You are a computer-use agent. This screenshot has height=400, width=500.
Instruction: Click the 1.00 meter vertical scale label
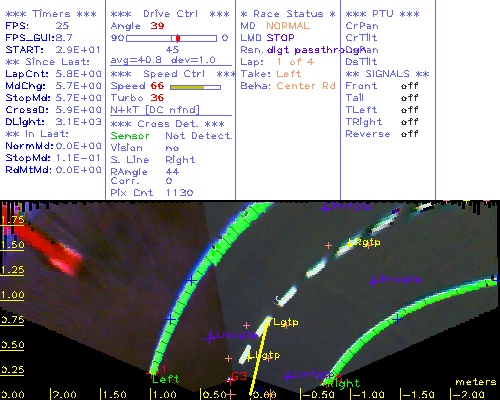pos(13,295)
